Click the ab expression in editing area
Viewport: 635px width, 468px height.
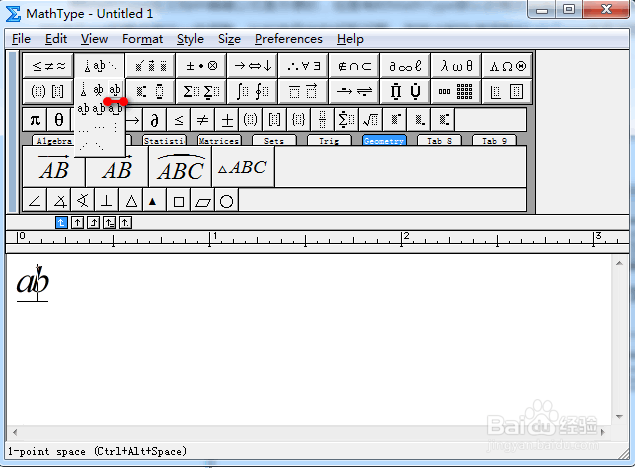(x=32, y=282)
